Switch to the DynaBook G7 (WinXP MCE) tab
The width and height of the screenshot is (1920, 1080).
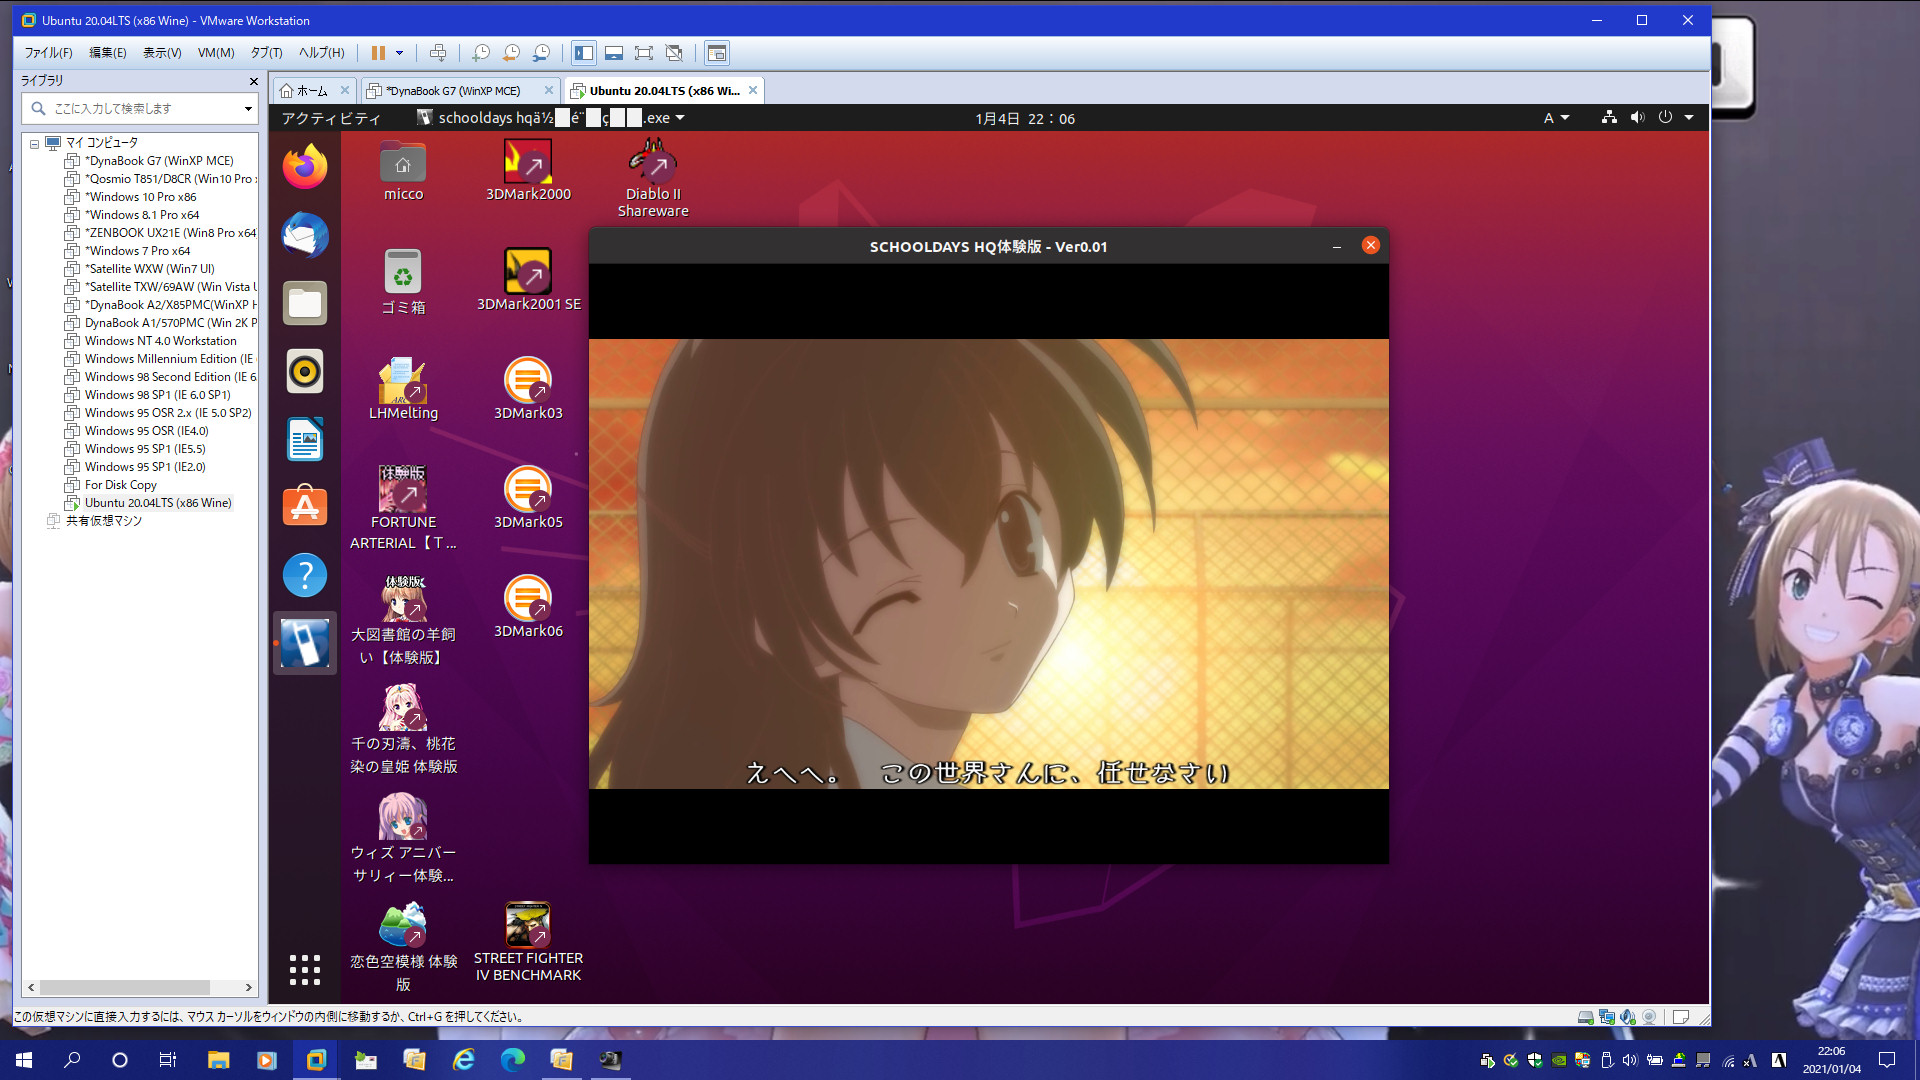453,91
